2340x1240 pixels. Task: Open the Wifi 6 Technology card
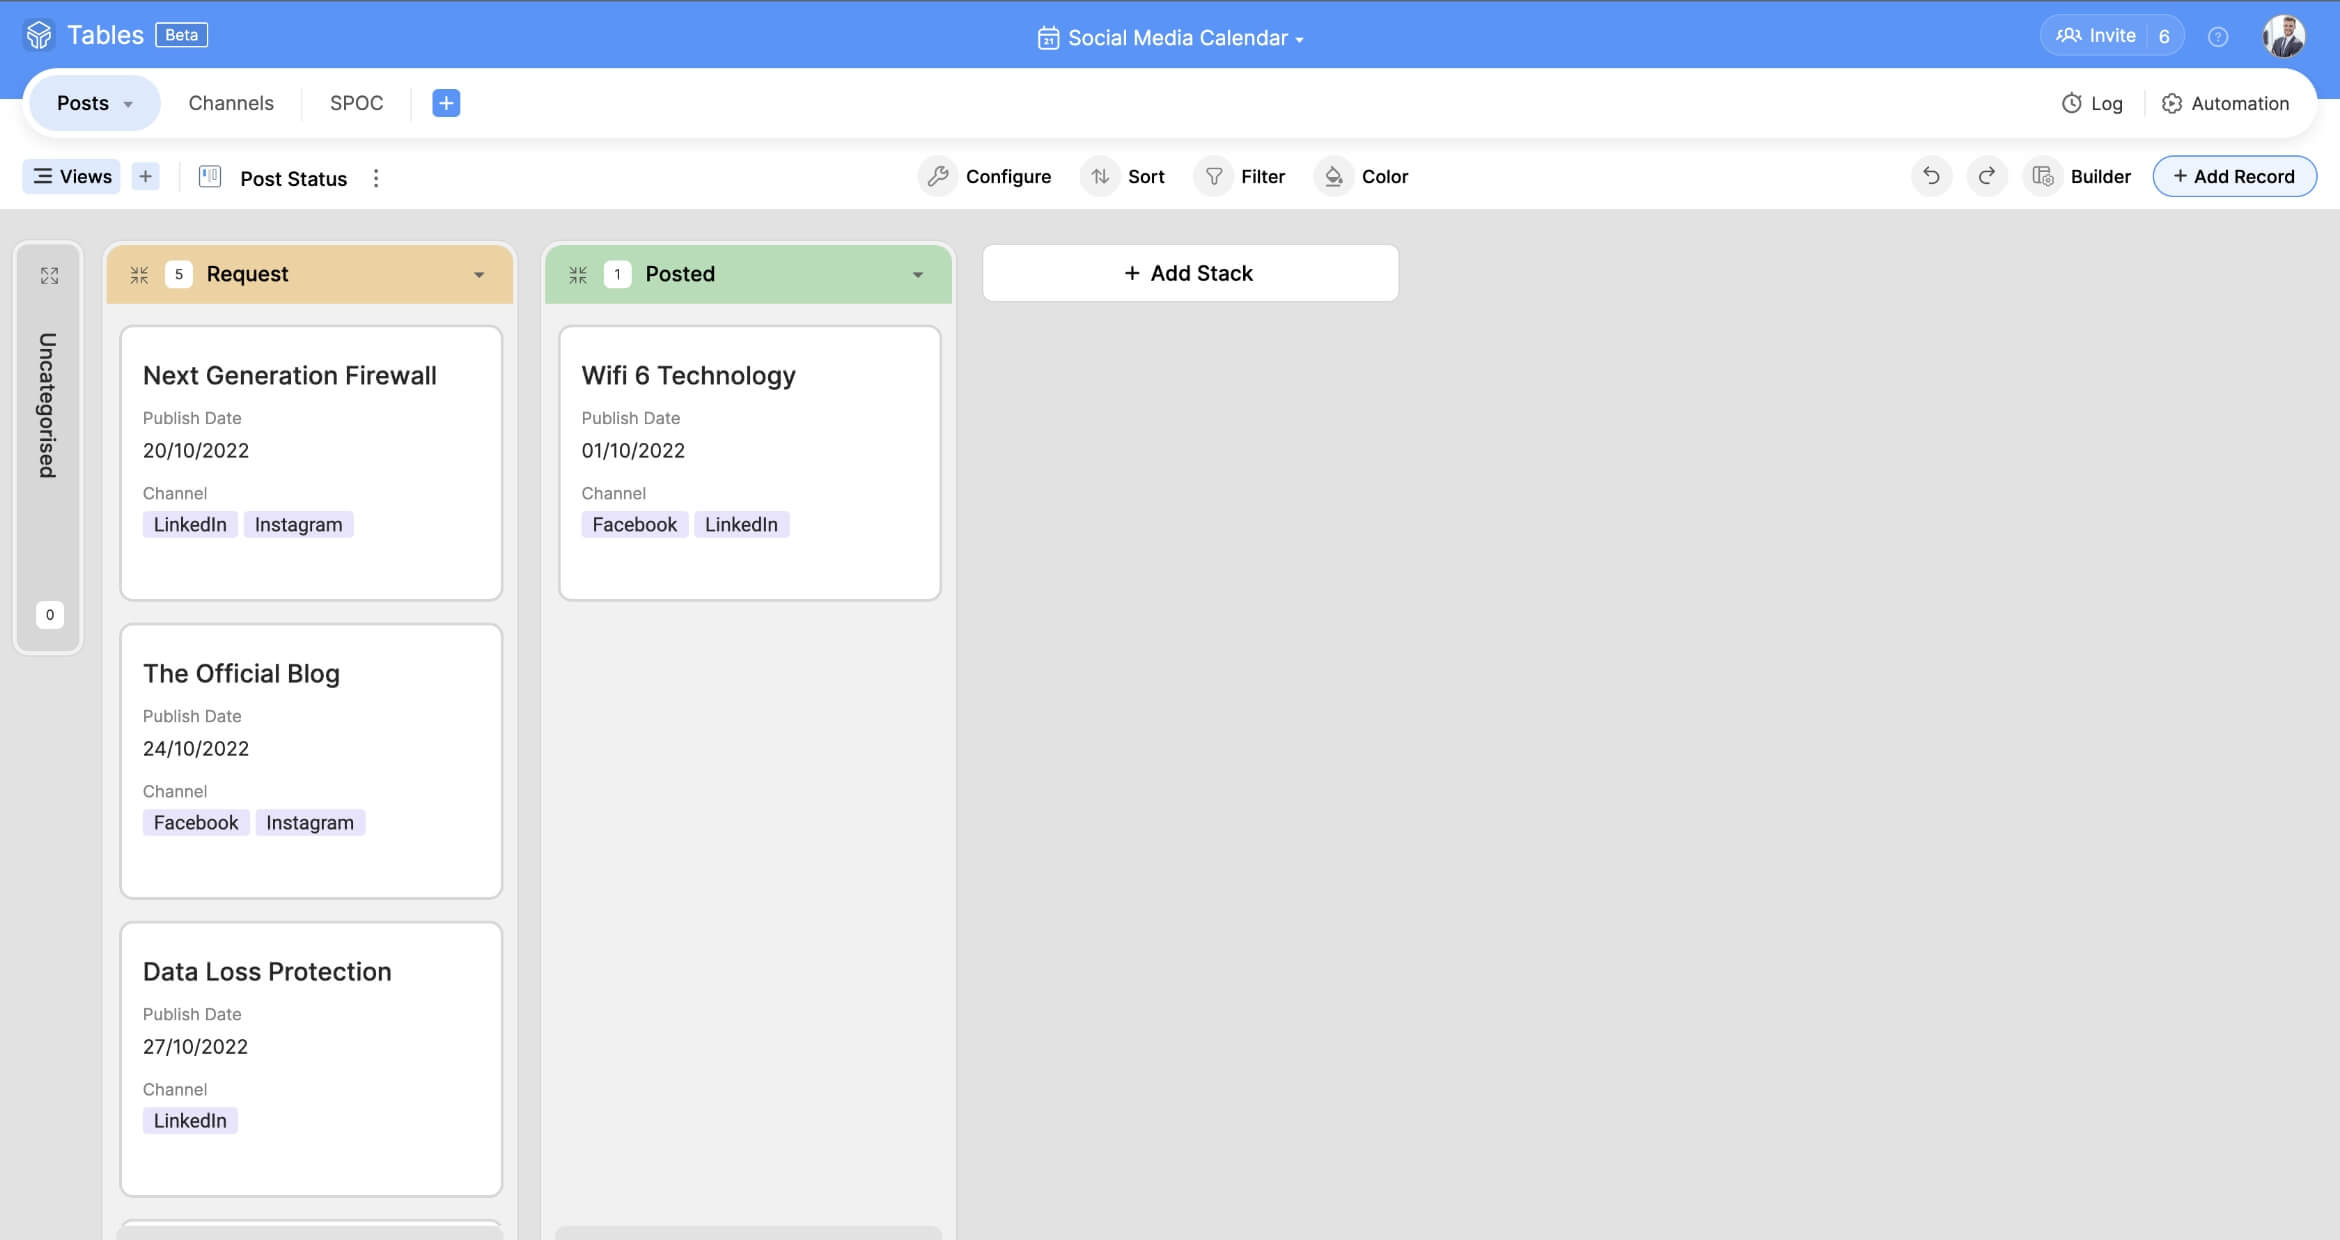tap(750, 462)
